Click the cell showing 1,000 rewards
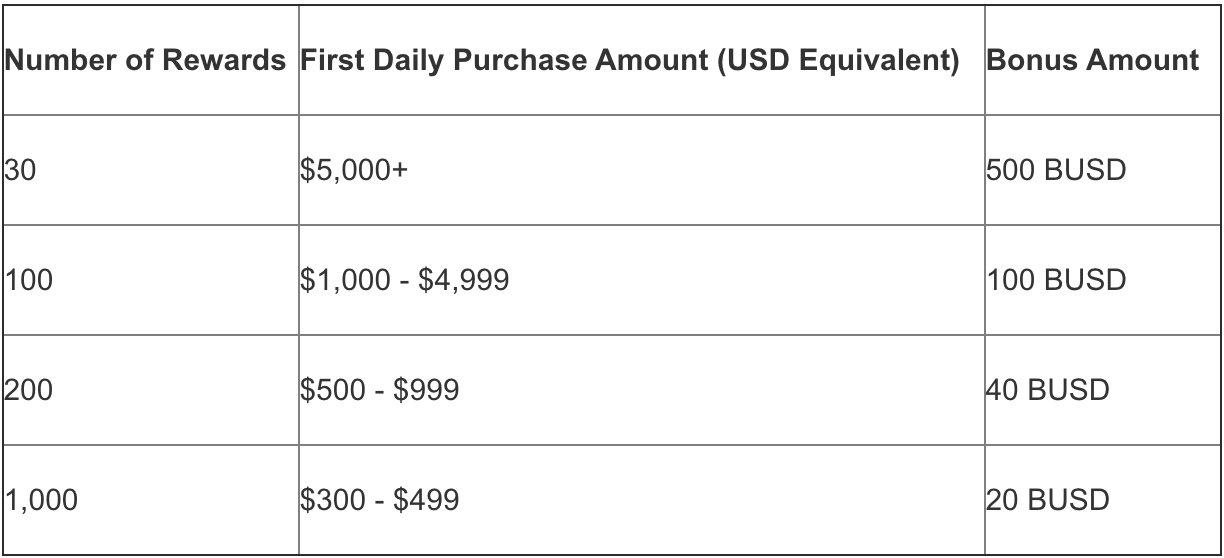This screenshot has height=558, width=1224. coord(150,498)
